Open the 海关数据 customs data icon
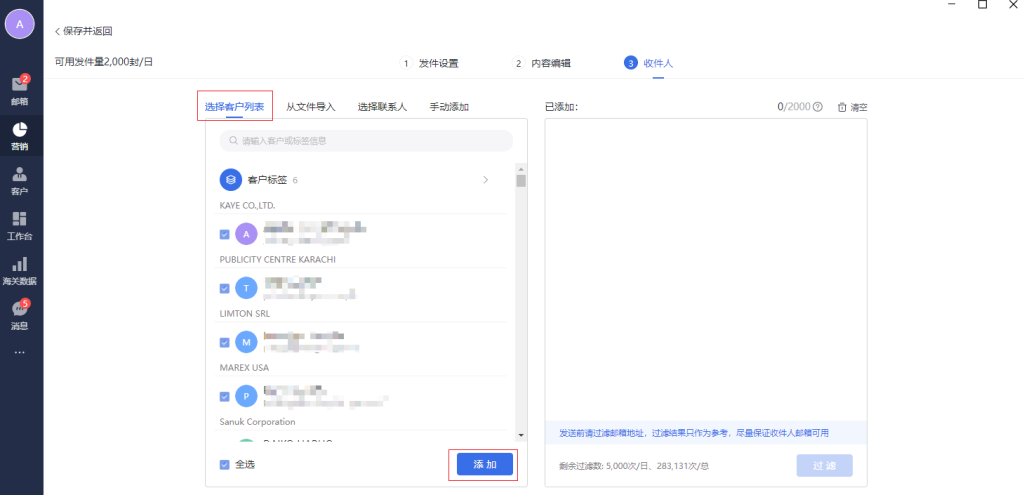 point(20,270)
